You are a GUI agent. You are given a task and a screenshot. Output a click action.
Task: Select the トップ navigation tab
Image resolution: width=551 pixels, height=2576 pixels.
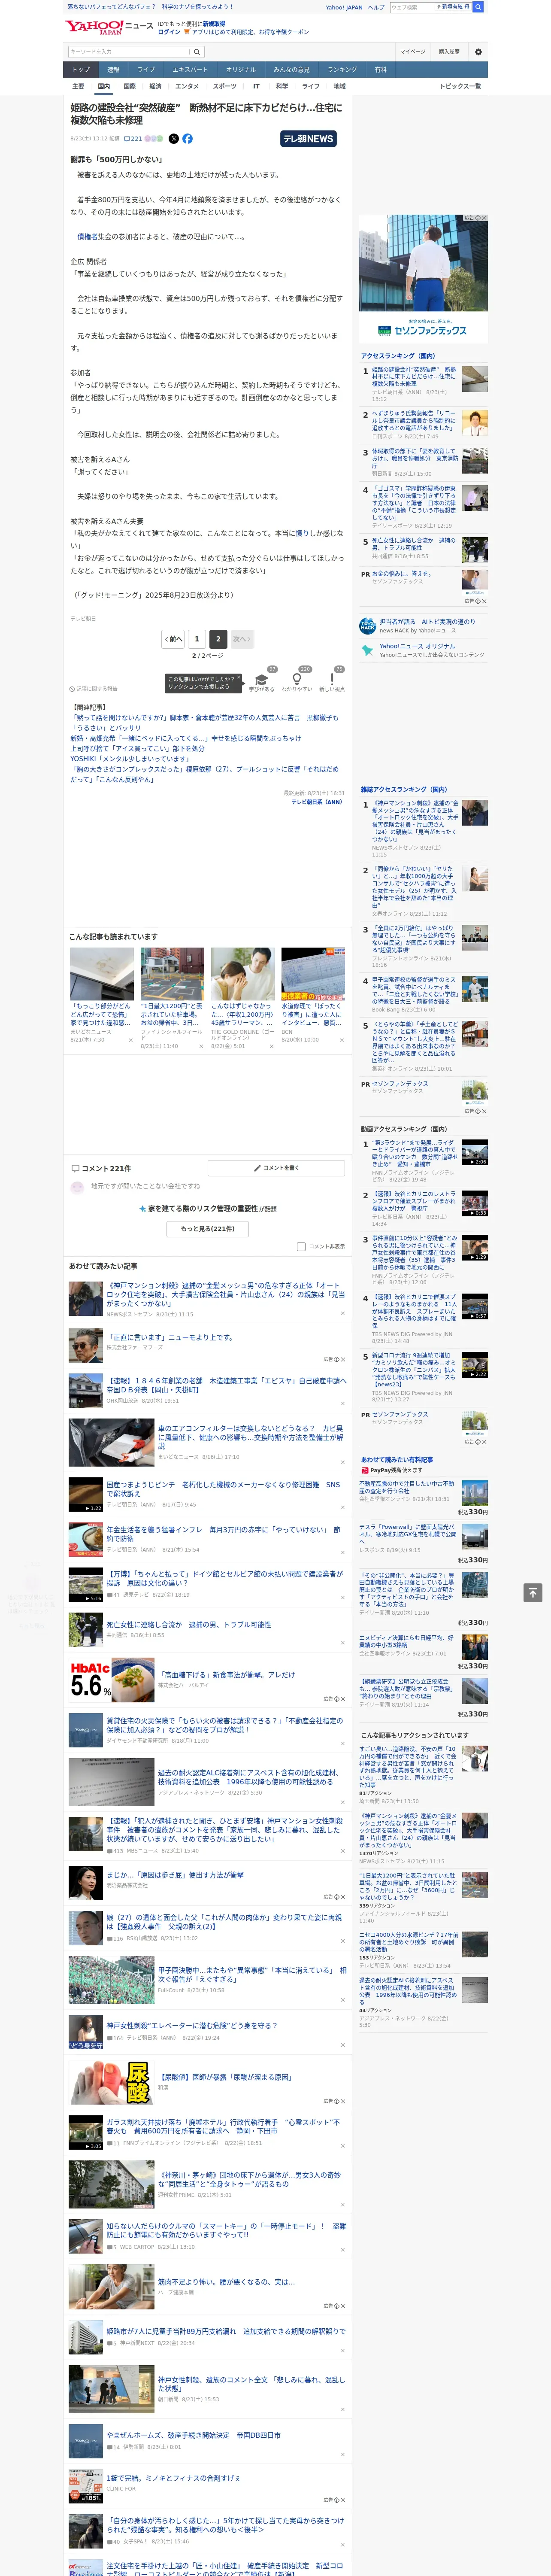click(x=81, y=70)
